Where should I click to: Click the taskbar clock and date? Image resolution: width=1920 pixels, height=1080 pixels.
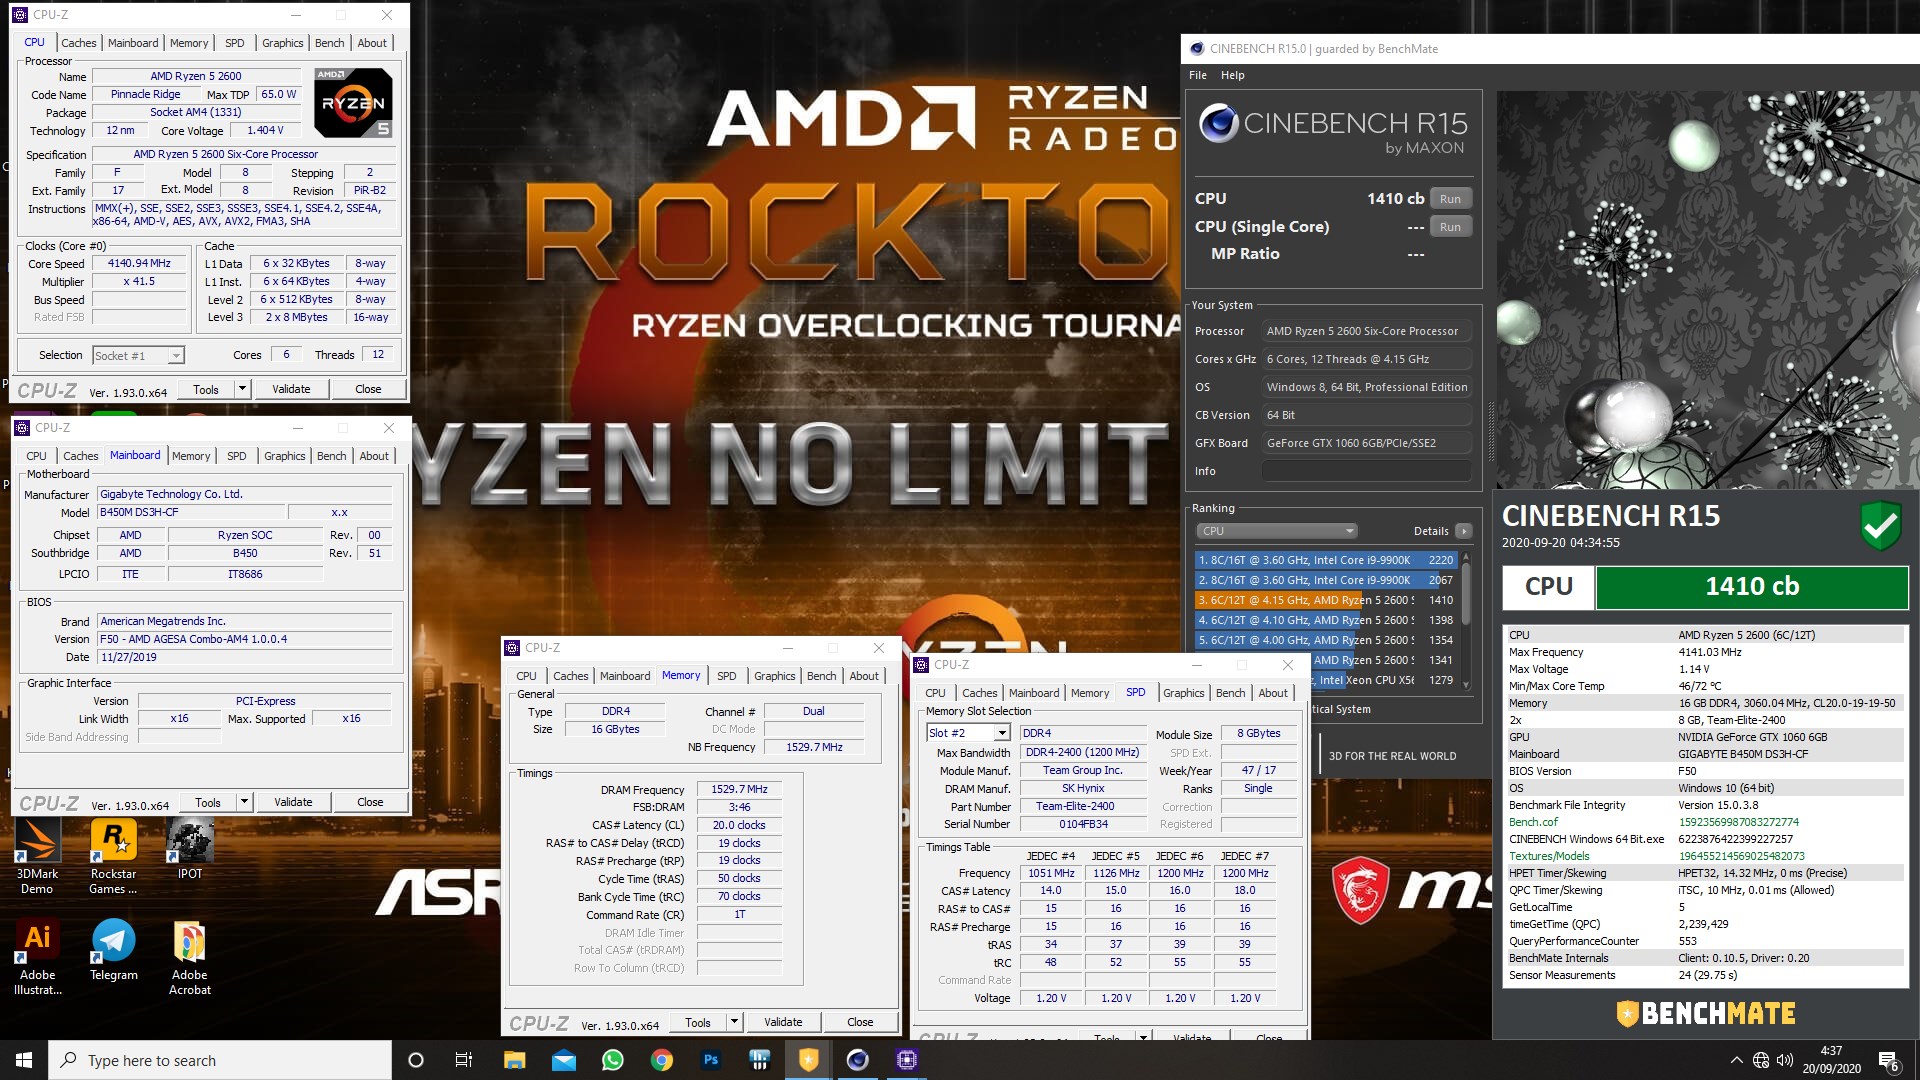coord(1831,1060)
